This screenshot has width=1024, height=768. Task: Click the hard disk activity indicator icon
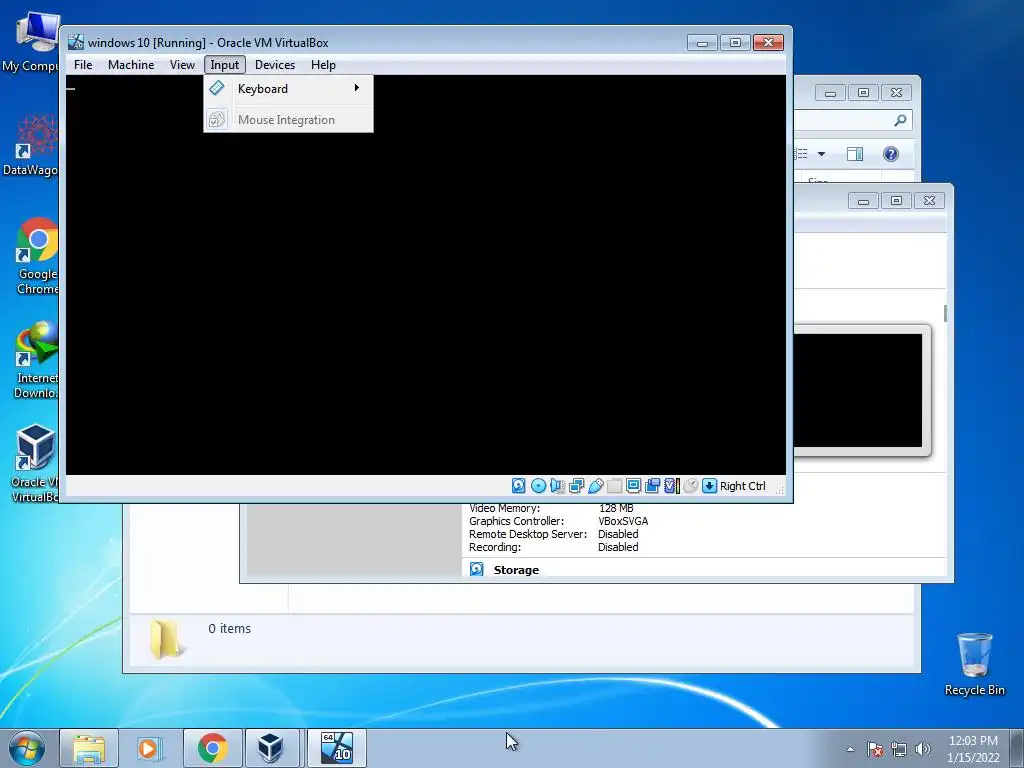[x=519, y=485]
